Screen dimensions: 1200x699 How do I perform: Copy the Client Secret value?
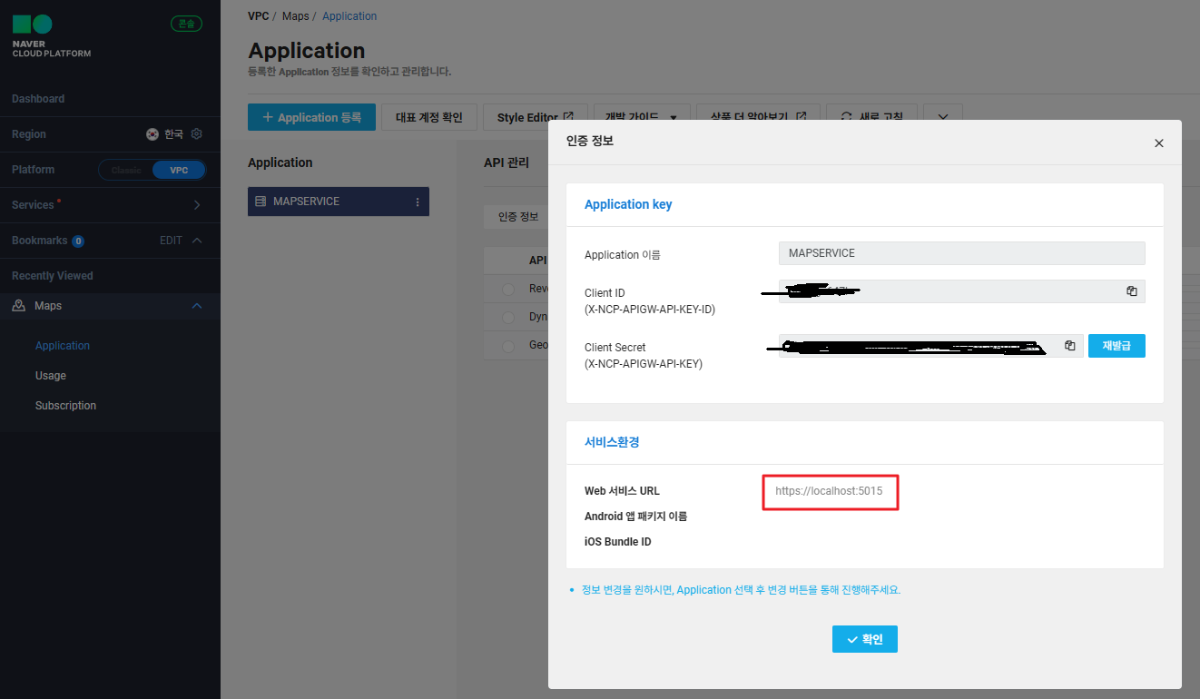tap(1069, 346)
